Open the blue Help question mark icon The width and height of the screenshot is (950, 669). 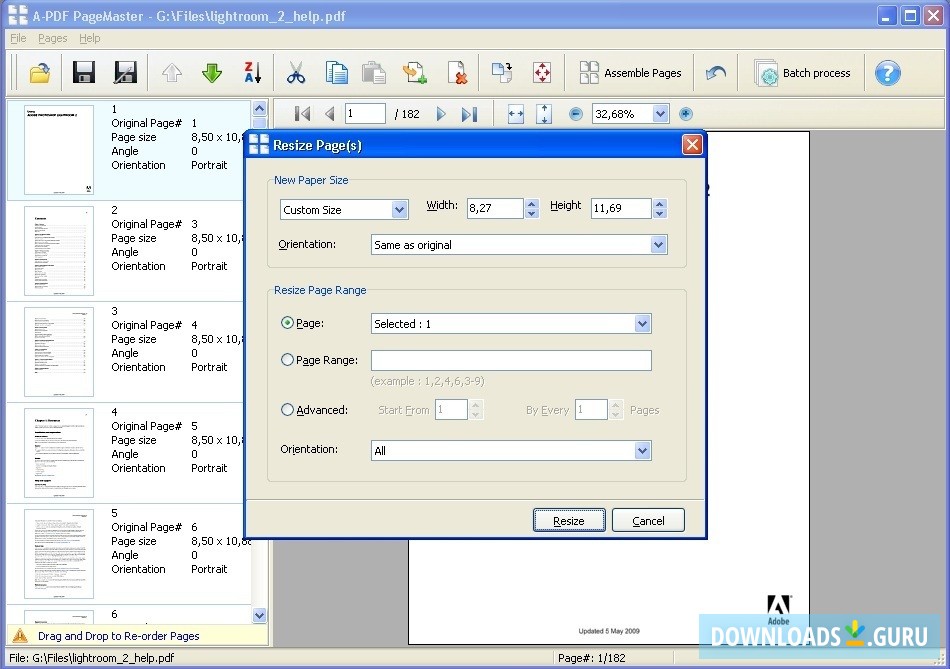click(888, 72)
